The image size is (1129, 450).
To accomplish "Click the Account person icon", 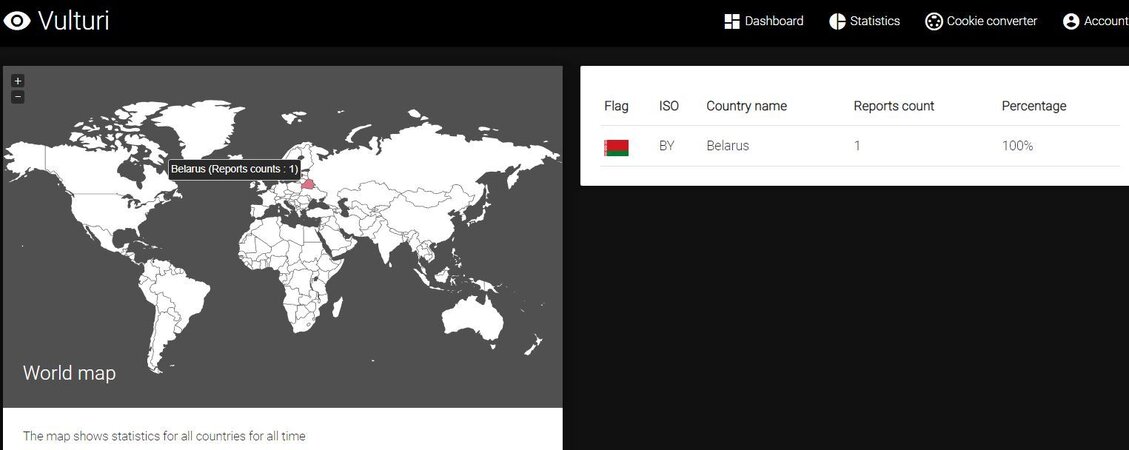I will [x=1071, y=22].
